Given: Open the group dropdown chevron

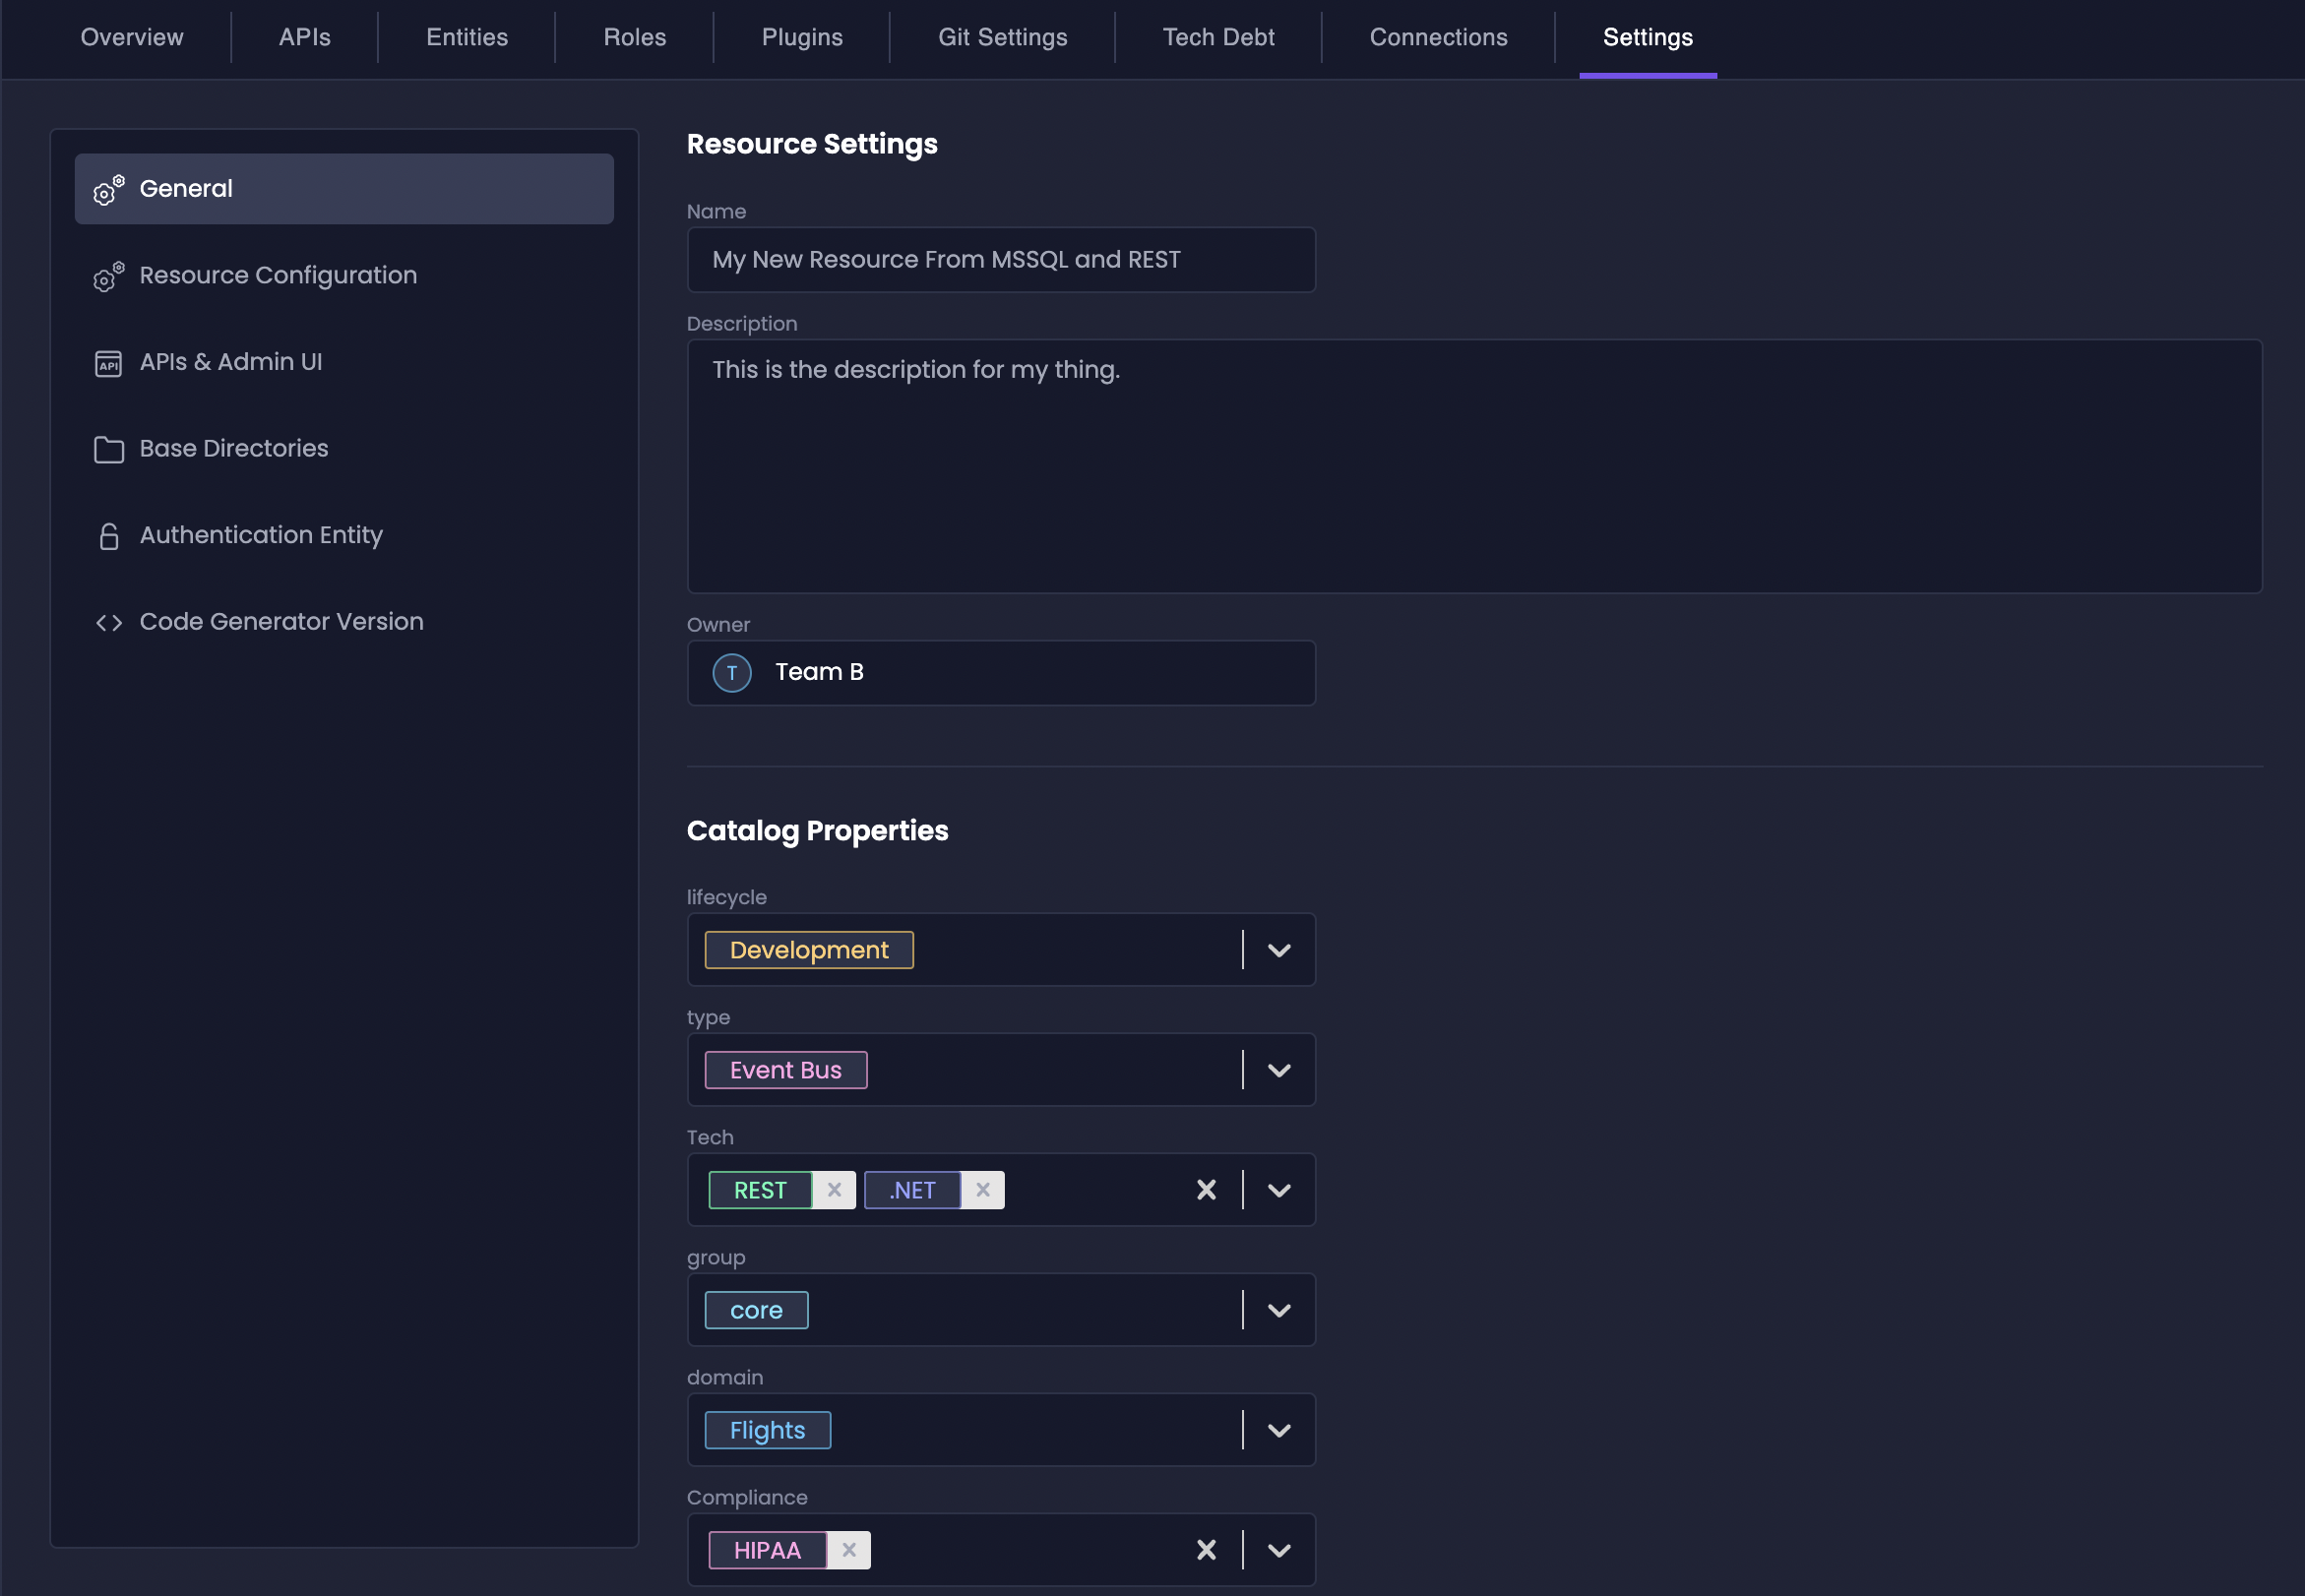Looking at the screenshot, I should point(1278,1310).
